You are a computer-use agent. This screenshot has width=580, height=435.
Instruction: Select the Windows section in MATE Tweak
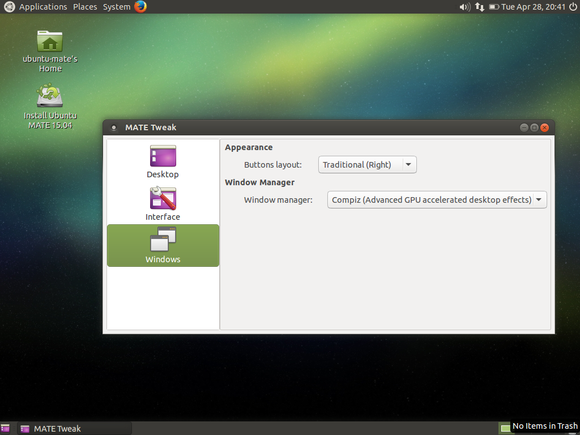(x=163, y=245)
